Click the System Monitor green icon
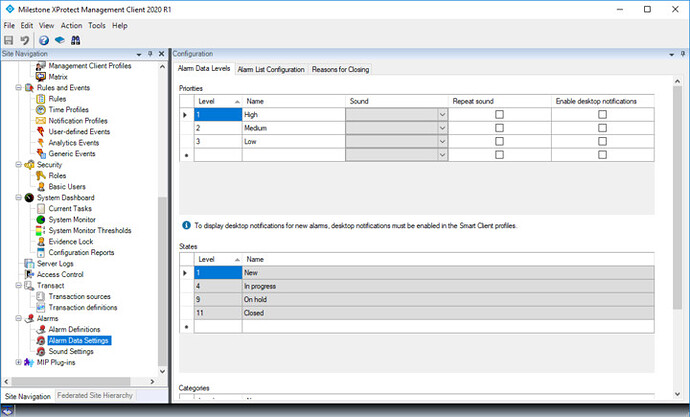Viewport: 690px width, 417px height. point(40,219)
